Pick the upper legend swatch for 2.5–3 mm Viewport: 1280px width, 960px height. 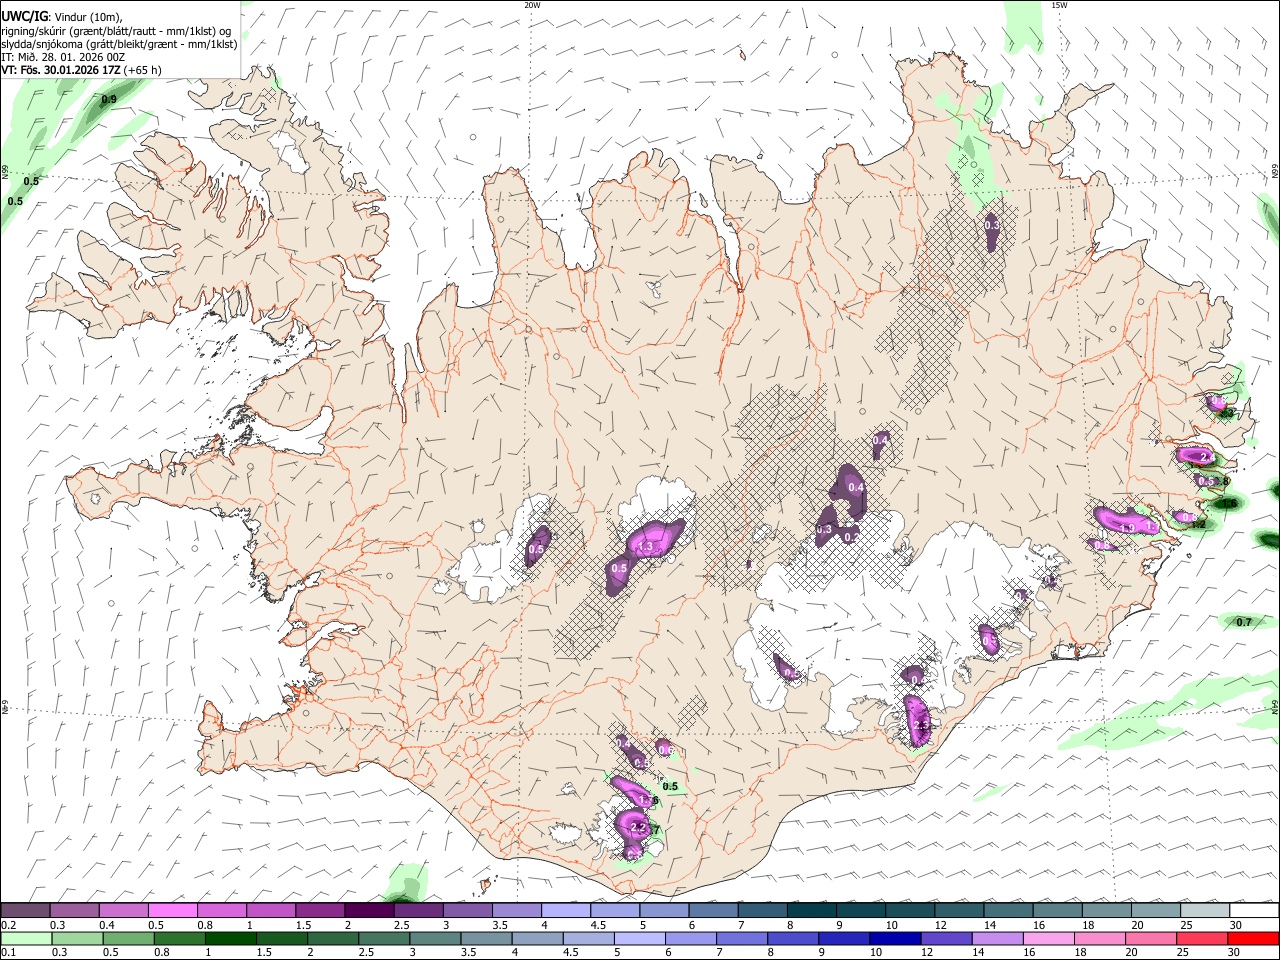[418, 911]
